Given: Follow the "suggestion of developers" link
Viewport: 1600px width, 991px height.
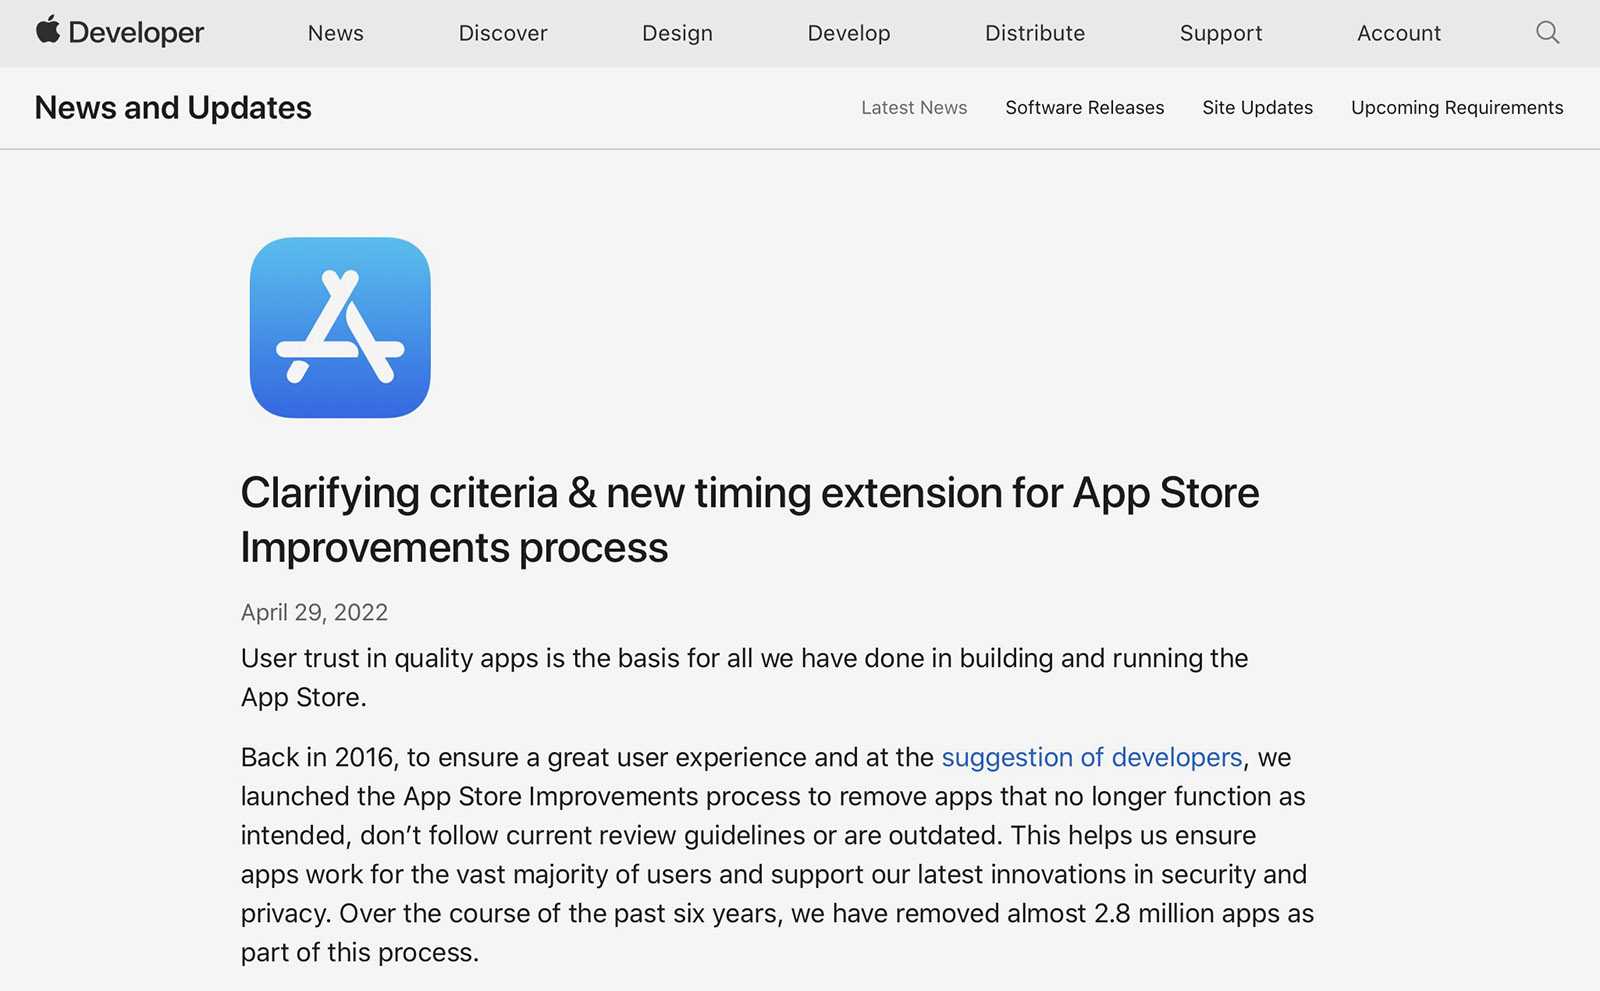Looking at the screenshot, I should pos(1091,758).
